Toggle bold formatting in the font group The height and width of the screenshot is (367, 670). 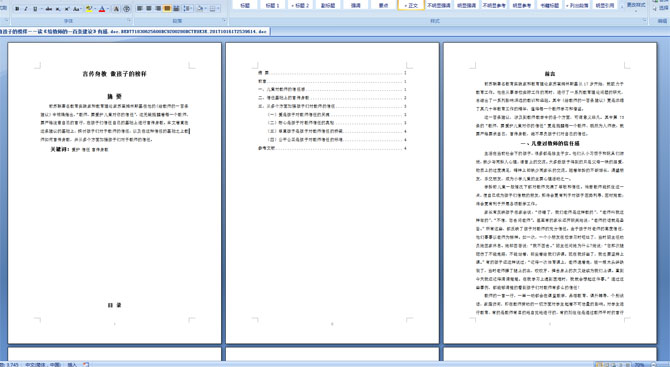[x=17, y=9]
